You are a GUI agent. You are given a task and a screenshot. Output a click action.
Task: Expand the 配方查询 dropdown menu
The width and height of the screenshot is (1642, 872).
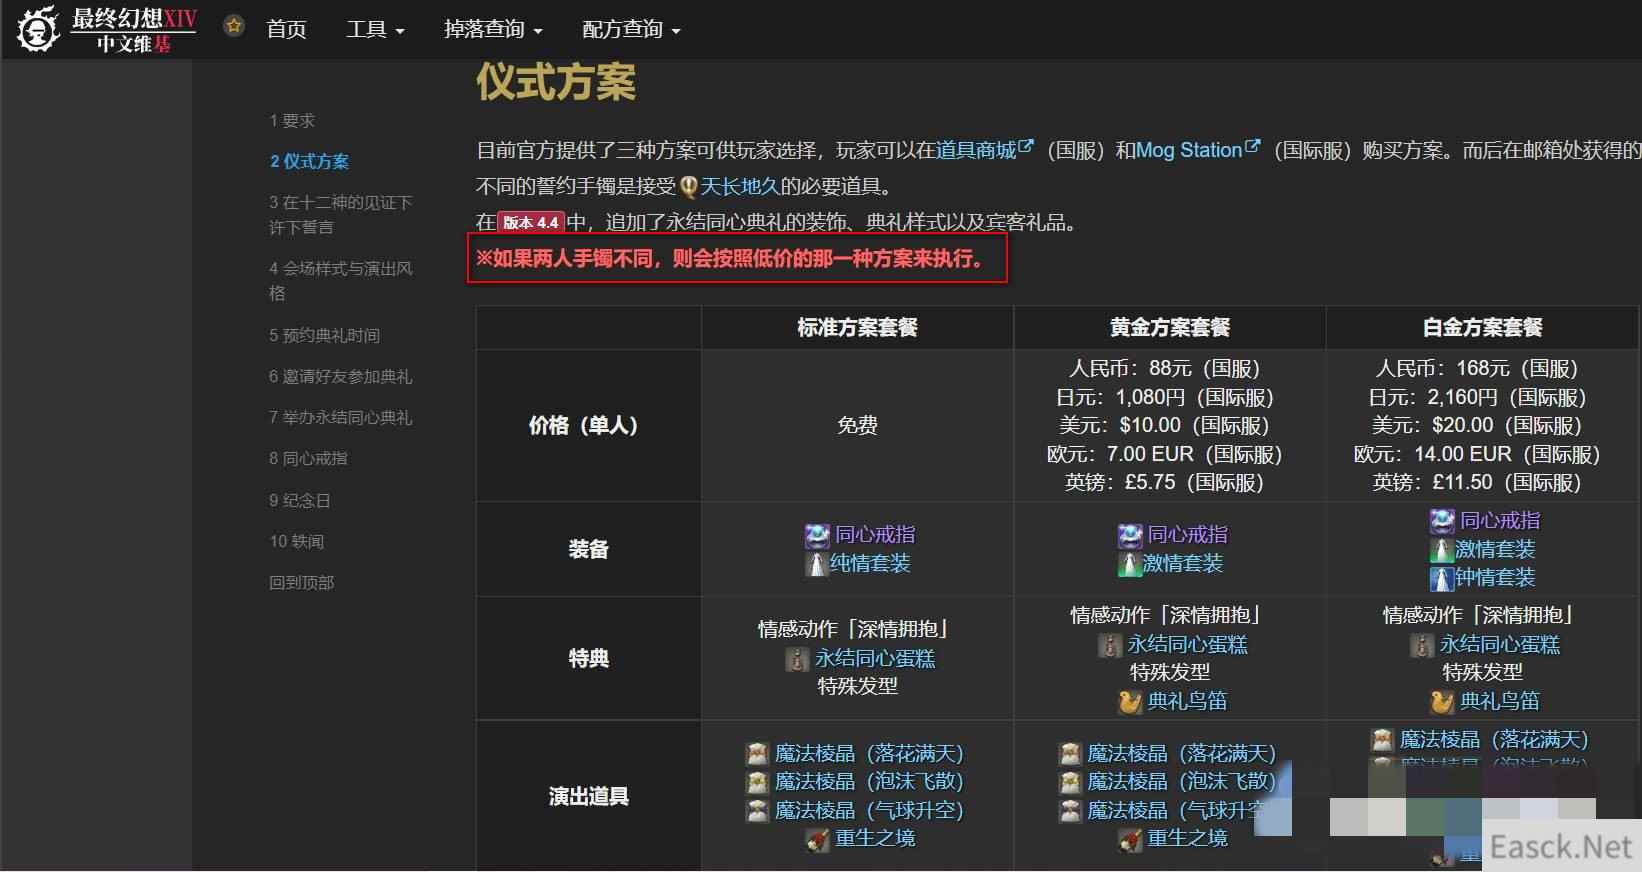631,29
